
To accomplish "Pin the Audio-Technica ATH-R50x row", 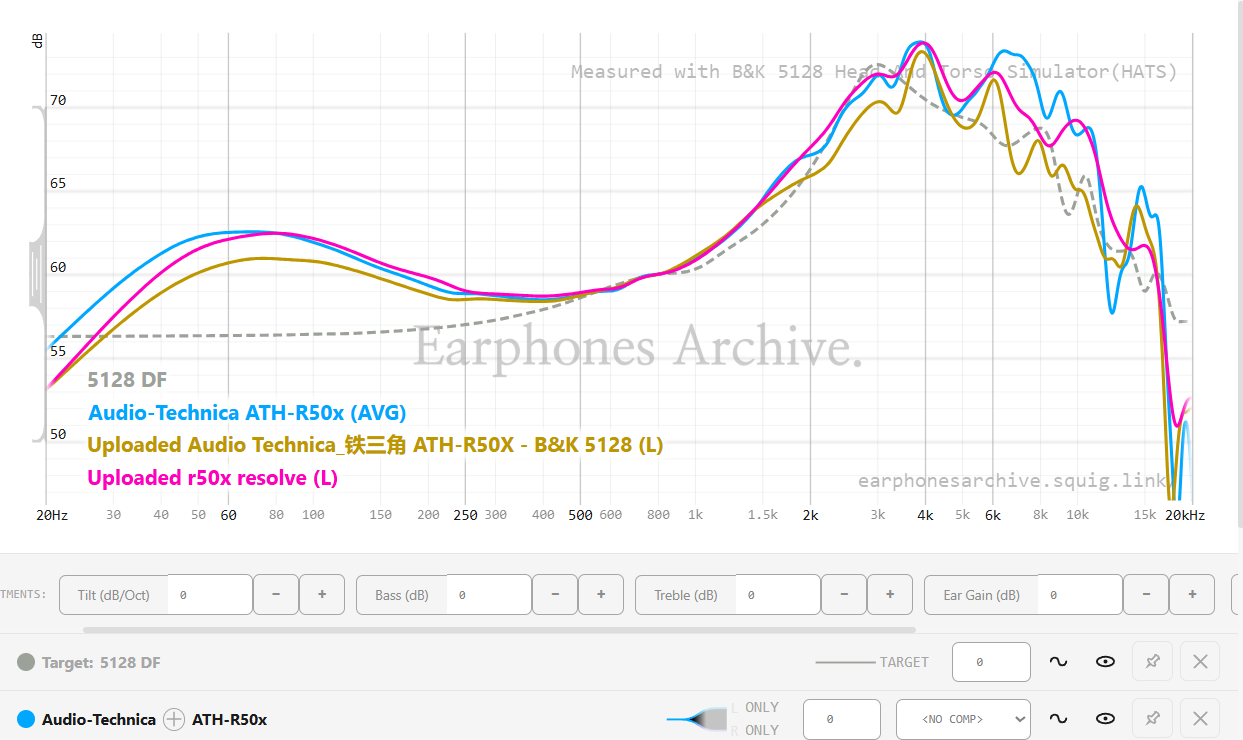I will point(1152,718).
